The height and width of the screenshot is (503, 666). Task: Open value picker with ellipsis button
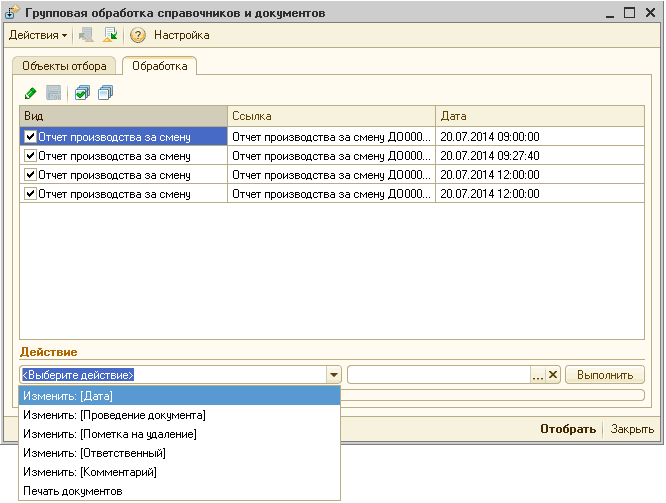click(x=537, y=375)
